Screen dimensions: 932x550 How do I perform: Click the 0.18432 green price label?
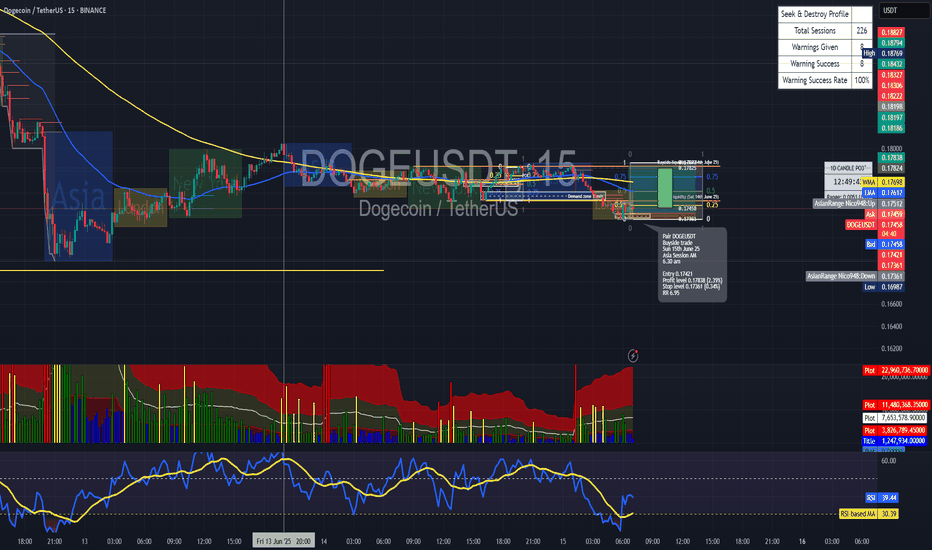point(892,64)
